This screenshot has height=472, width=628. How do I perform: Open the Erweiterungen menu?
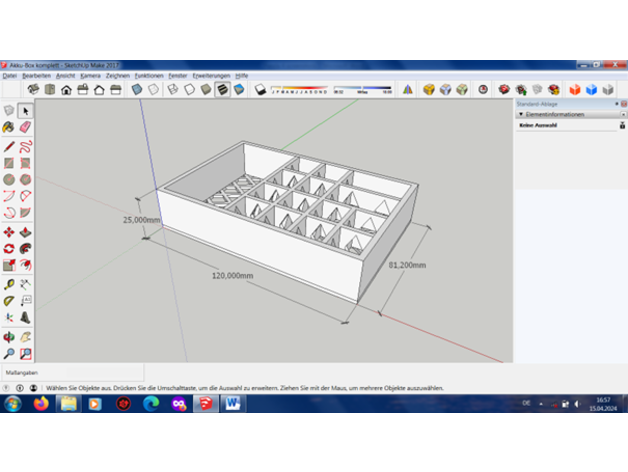point(211,75)
